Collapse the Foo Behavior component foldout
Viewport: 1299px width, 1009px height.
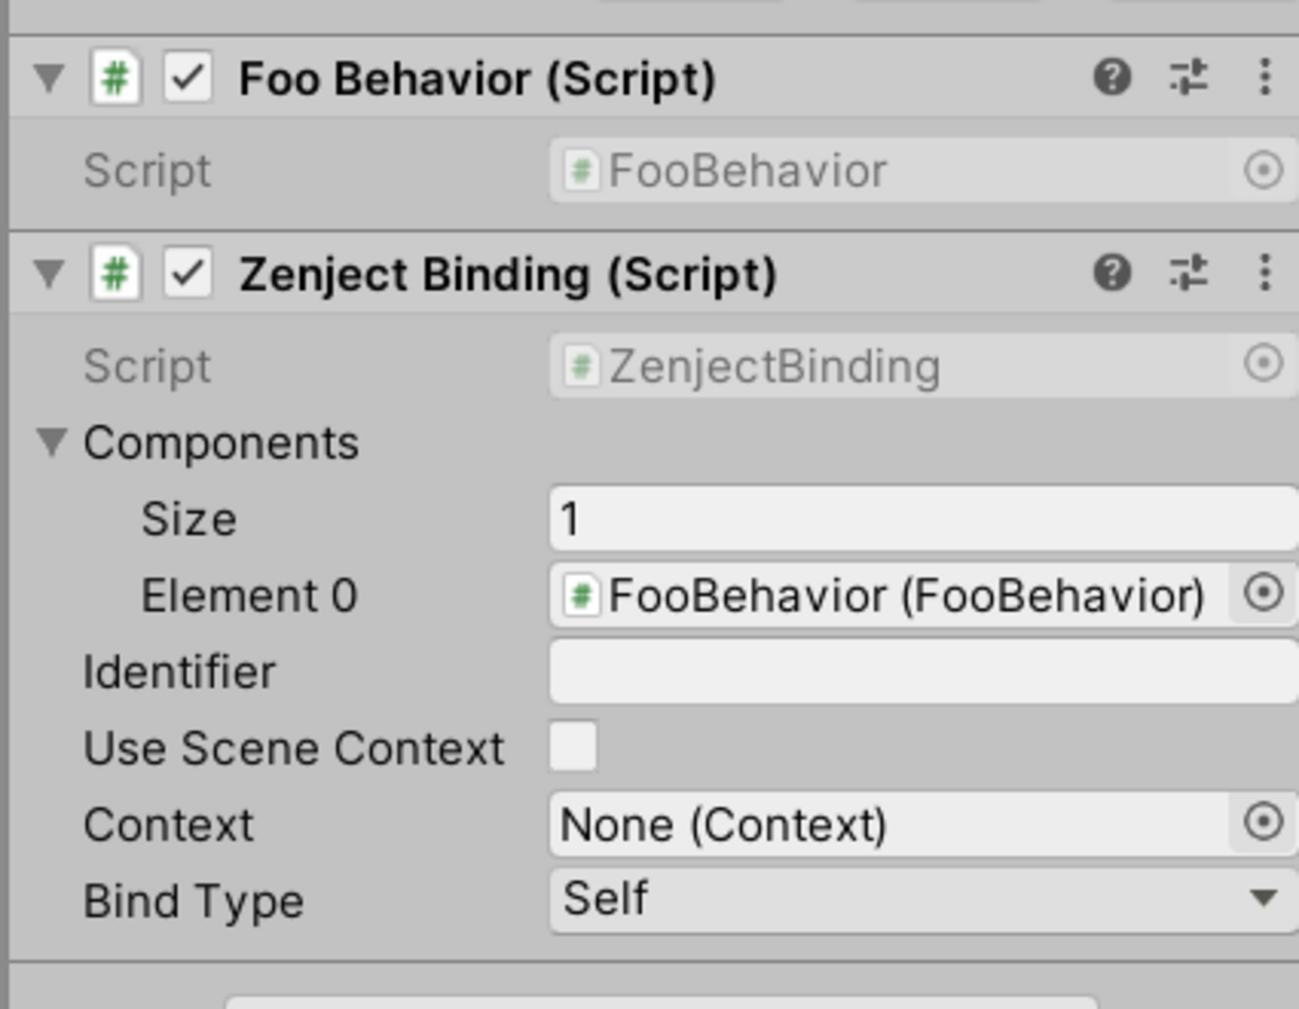coord(49,78)
